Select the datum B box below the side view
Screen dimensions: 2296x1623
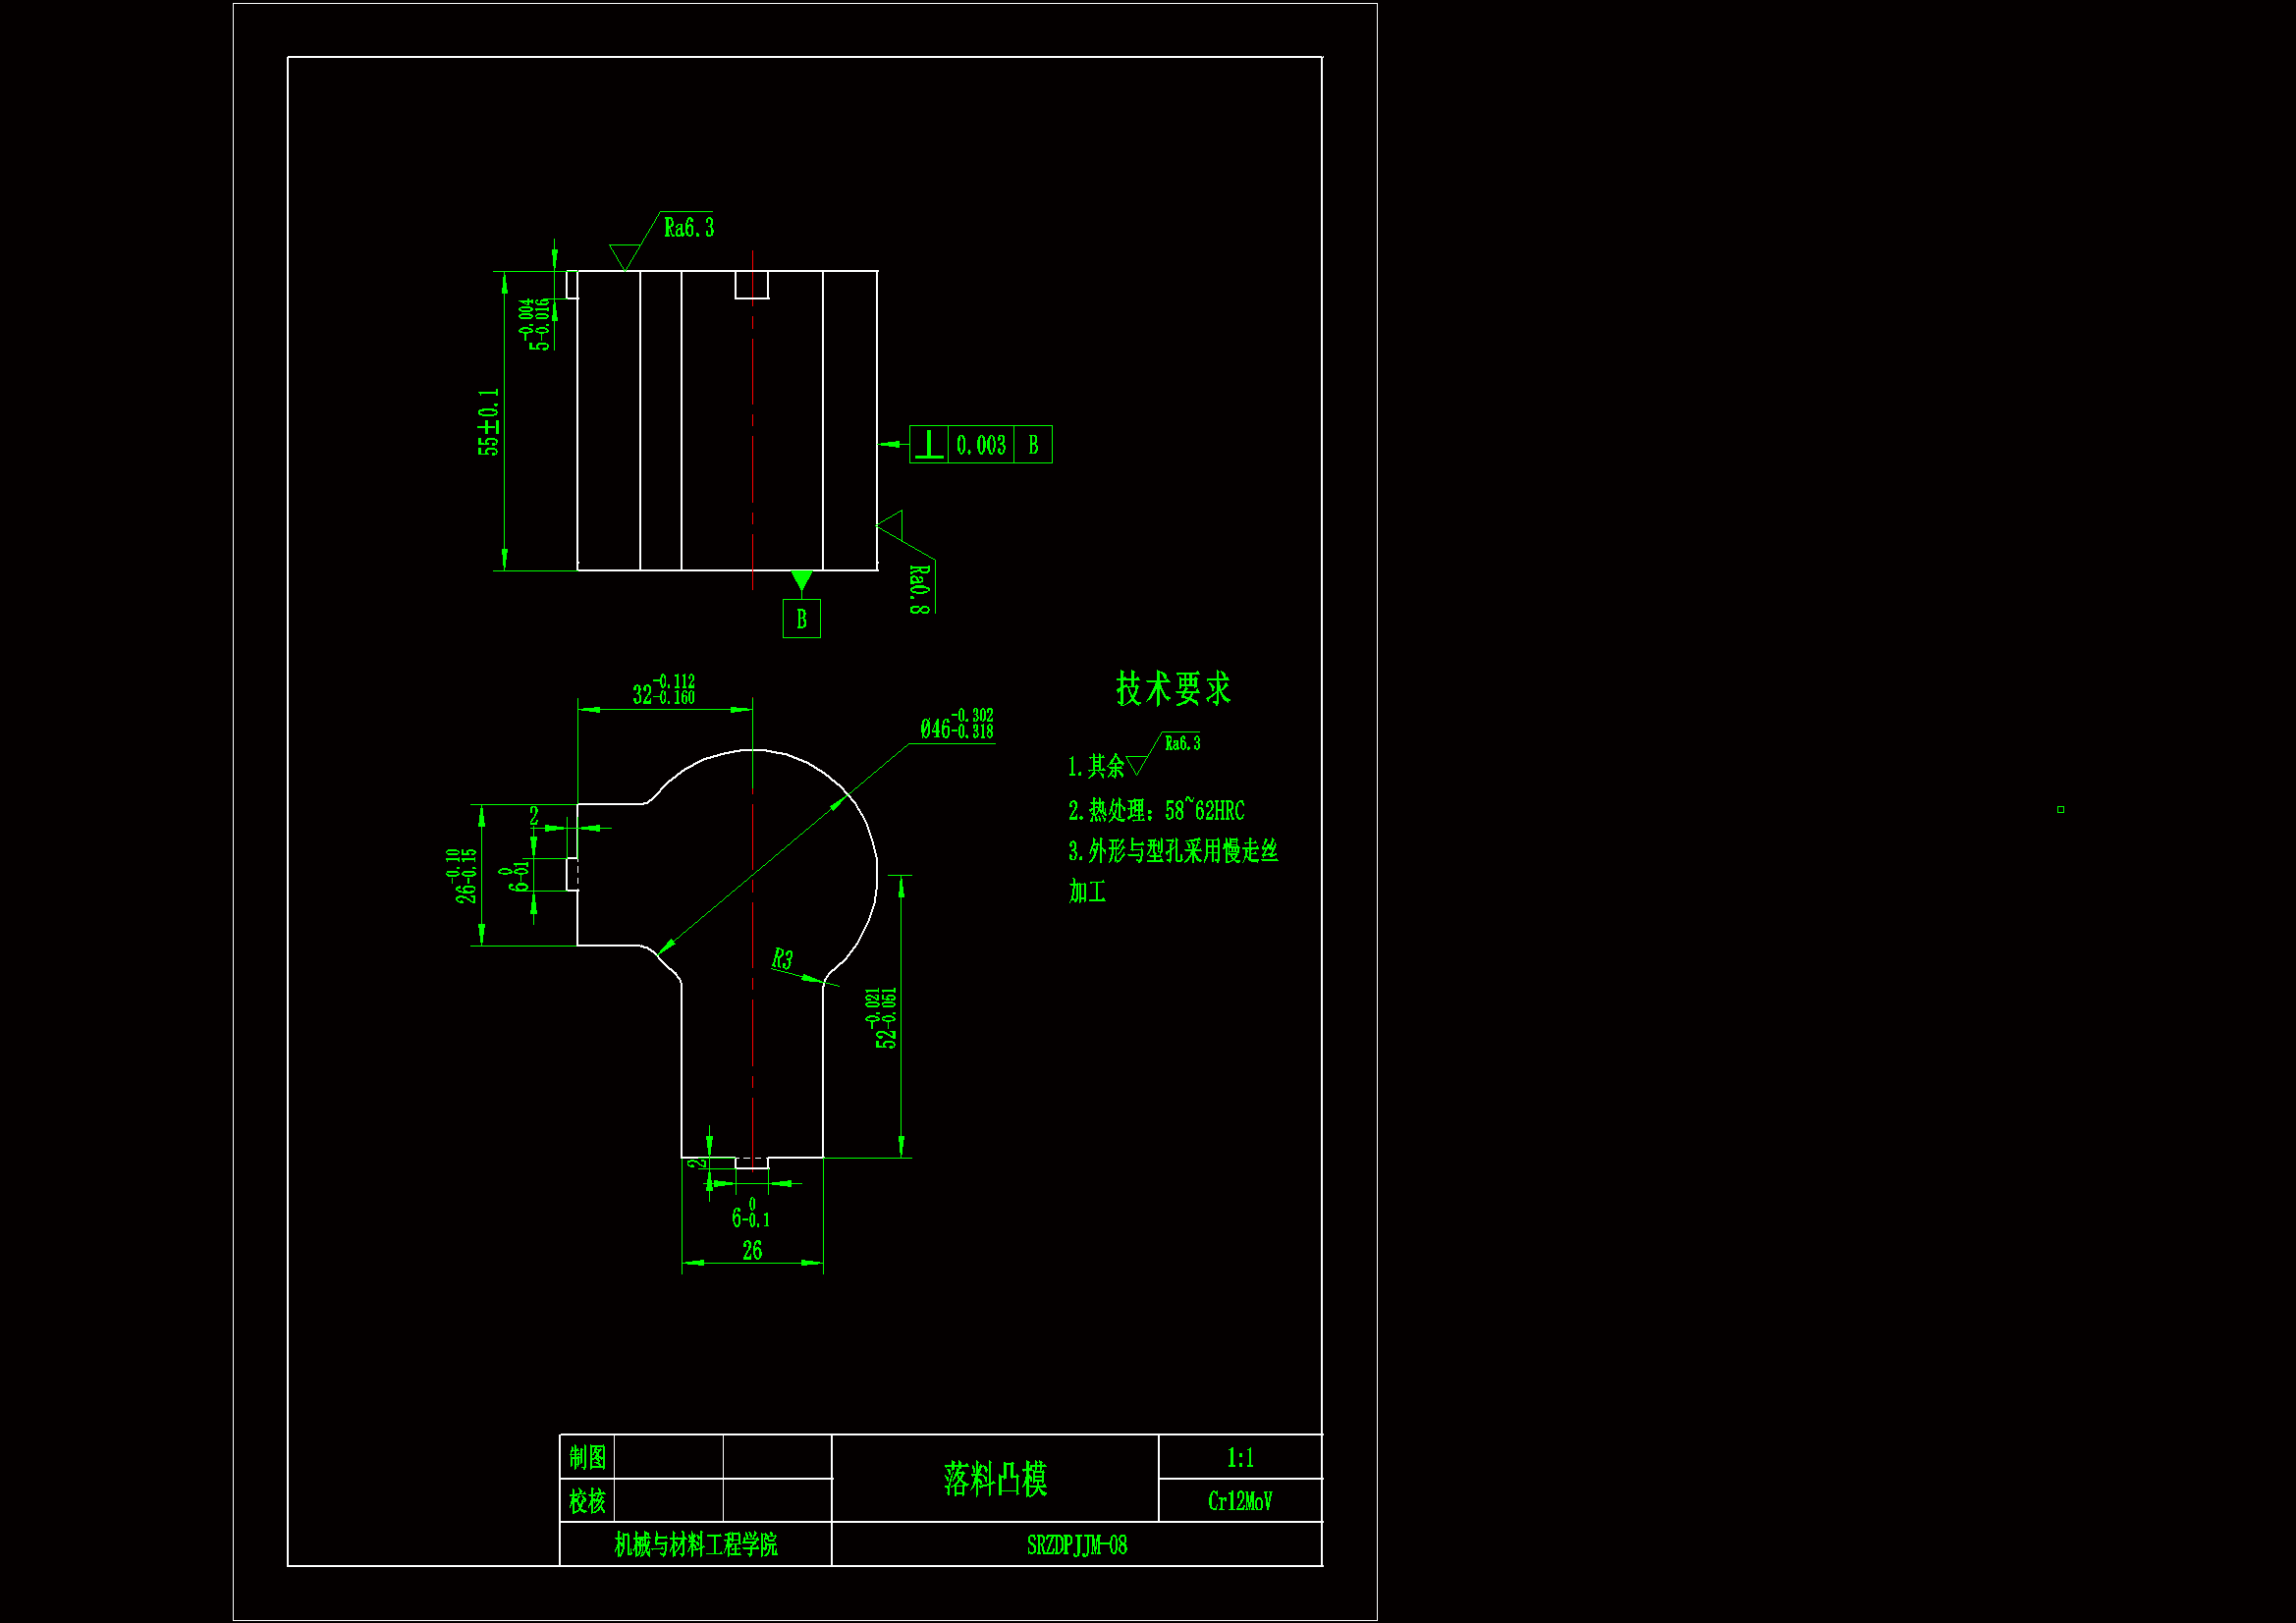click(801, 619)
